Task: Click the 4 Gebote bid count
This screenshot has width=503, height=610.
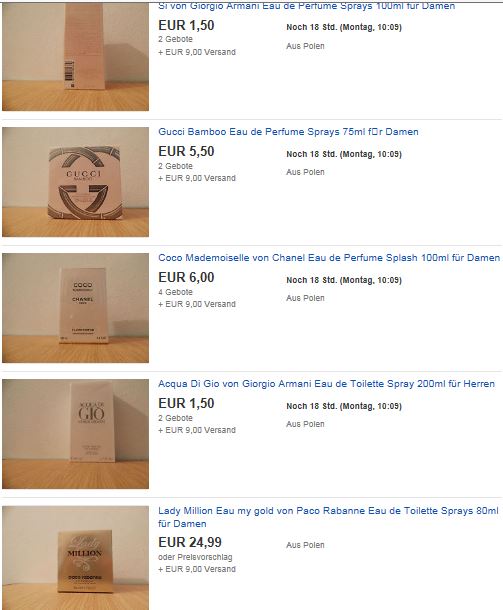Action: click(x=175, y=292)
